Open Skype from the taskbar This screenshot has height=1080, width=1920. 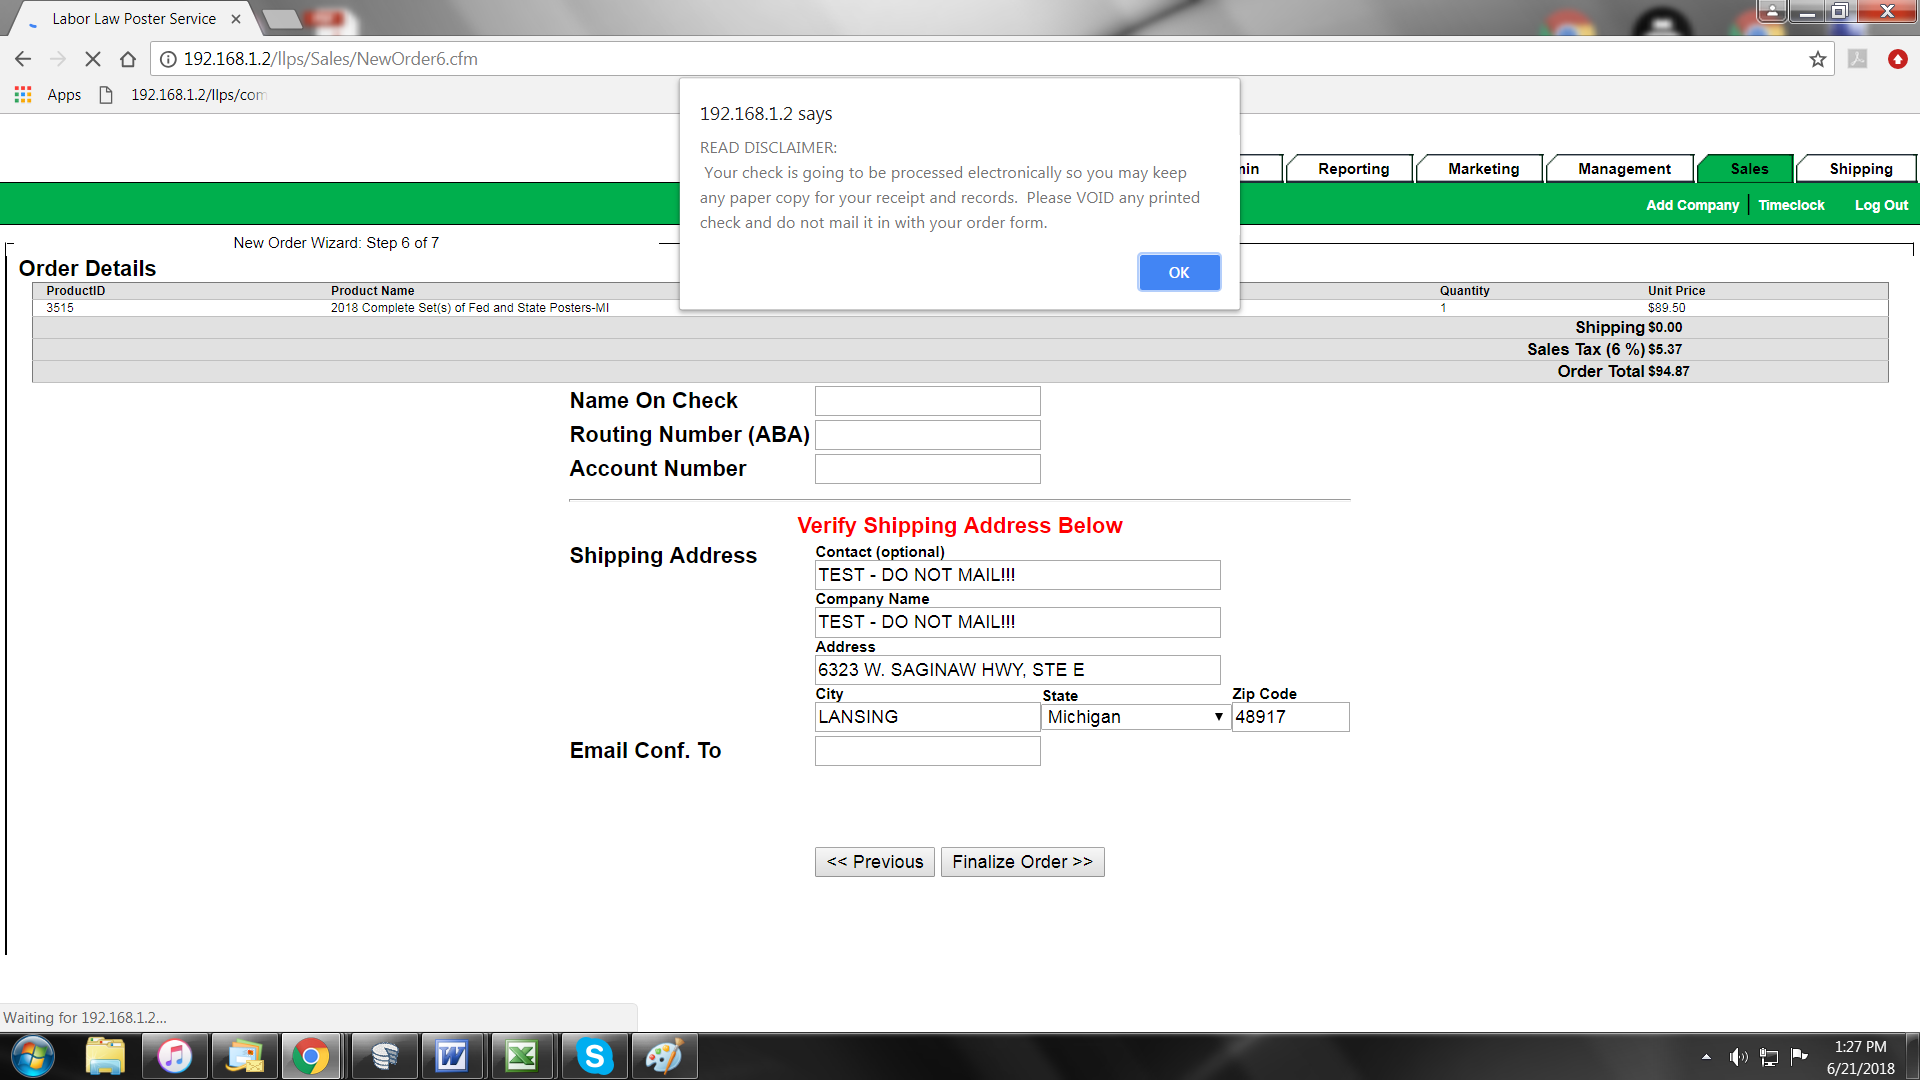click(x=594, y=1056)
